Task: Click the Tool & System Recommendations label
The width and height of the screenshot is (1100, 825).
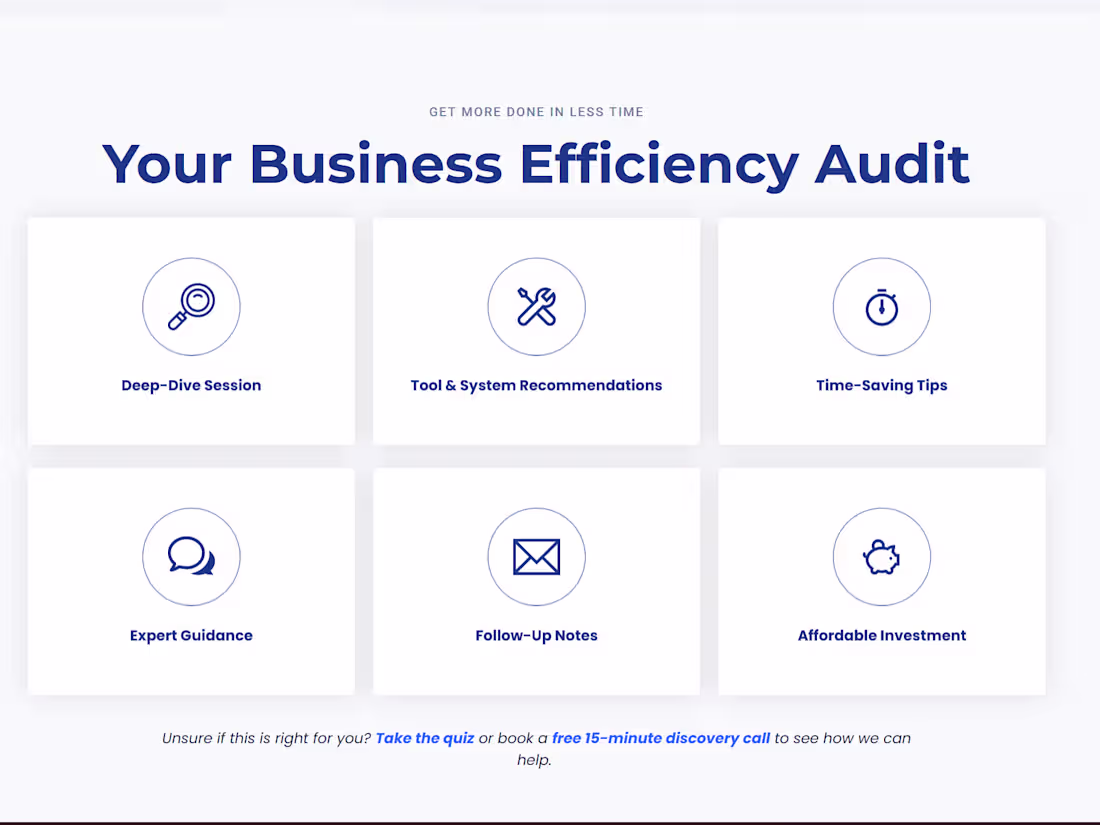Action: 536,385
